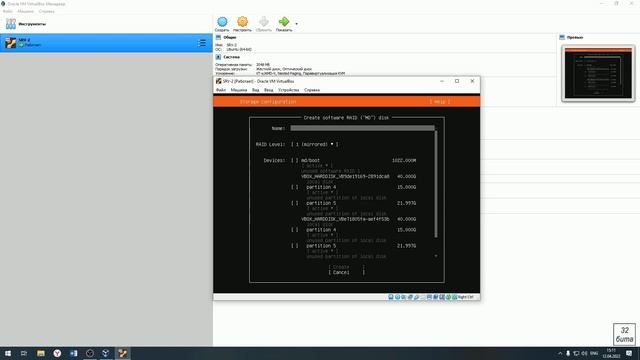Click the Storage configuration header text

[268, 102]
